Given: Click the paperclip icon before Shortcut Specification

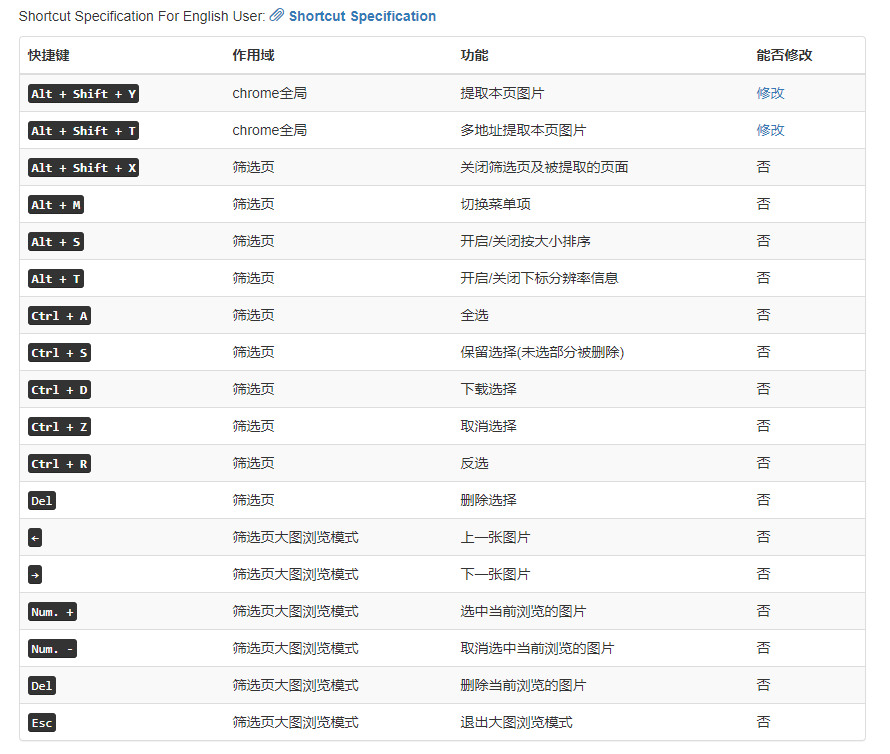Looking at the screenshot, I should [x=277, y=16].
